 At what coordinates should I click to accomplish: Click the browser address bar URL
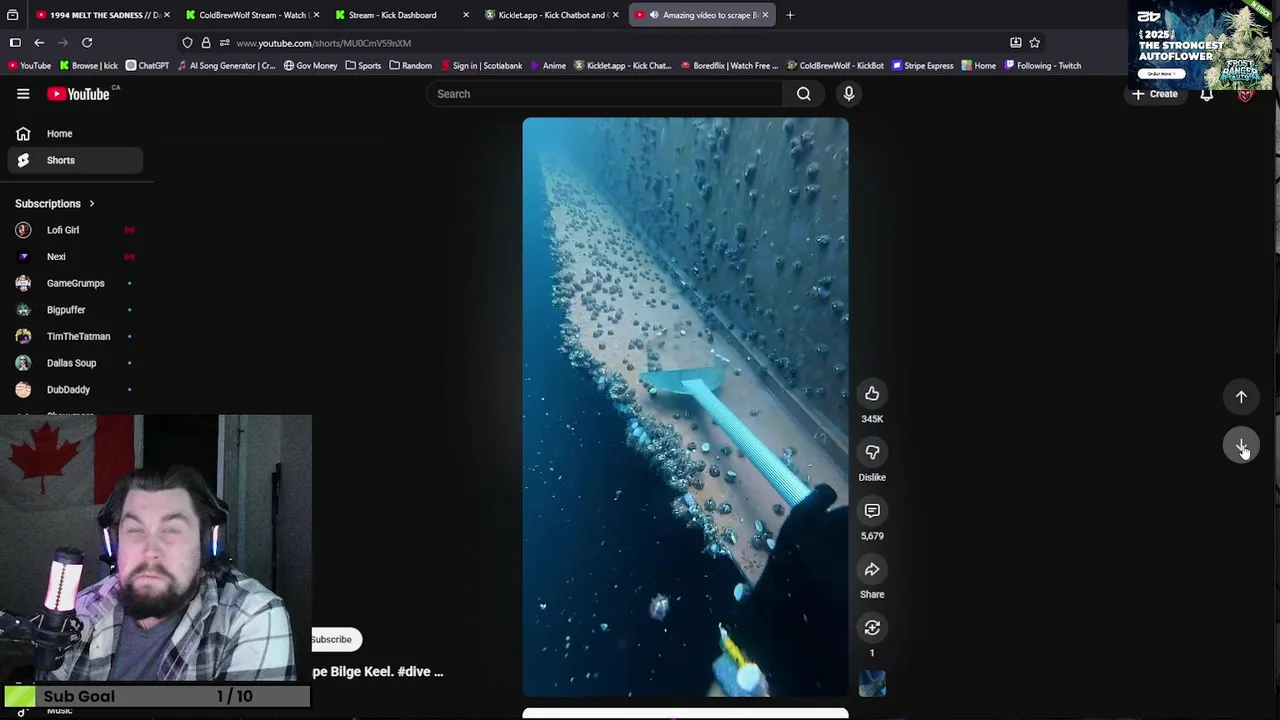coord(323,43)
